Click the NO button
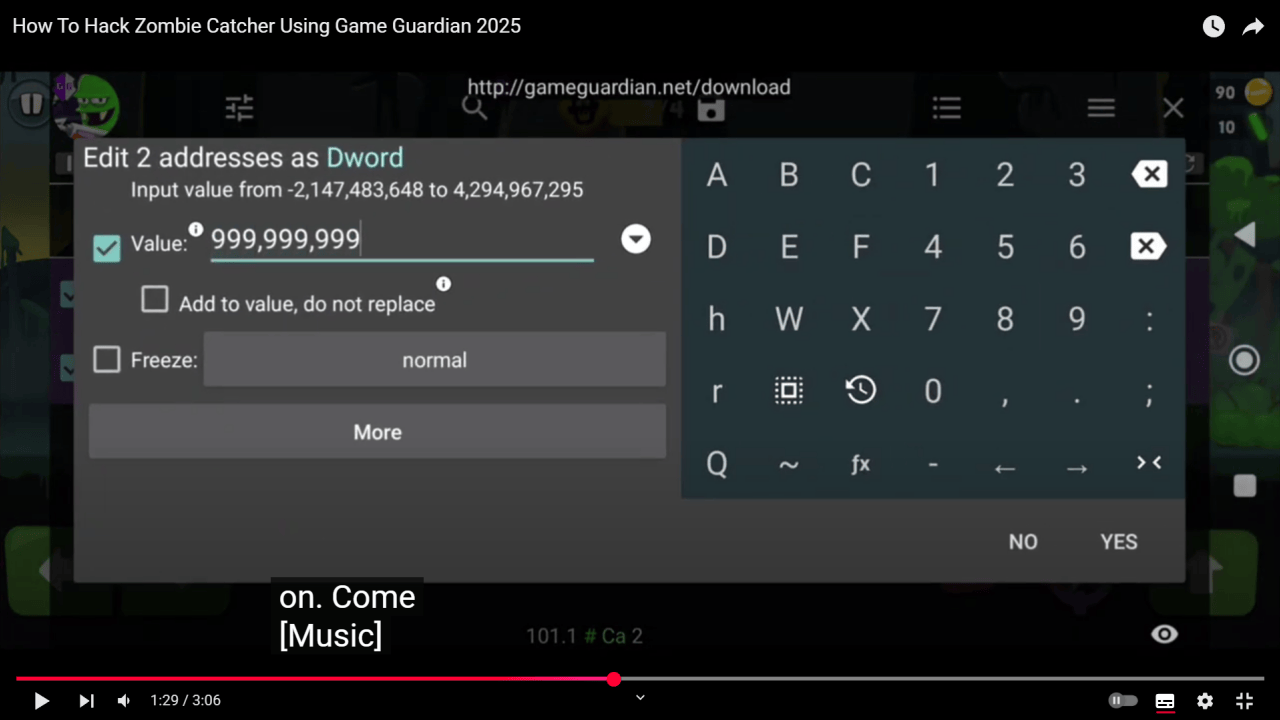Image resolution: width=1280 pixels, height=720 pixels. [1023, 542]
